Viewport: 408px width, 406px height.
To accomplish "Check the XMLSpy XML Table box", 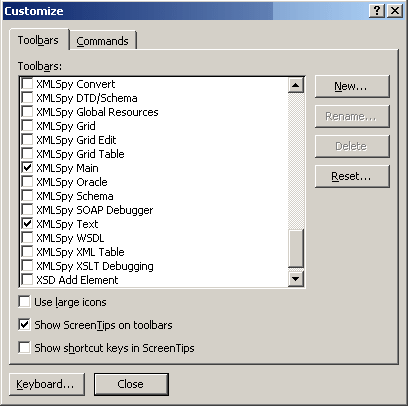I will [x=27, y=252].
